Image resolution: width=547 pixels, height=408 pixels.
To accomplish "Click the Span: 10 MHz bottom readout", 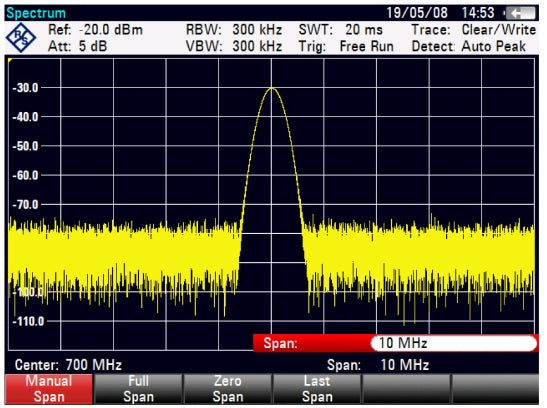I will pyautogui.click(x=378, y=365).
